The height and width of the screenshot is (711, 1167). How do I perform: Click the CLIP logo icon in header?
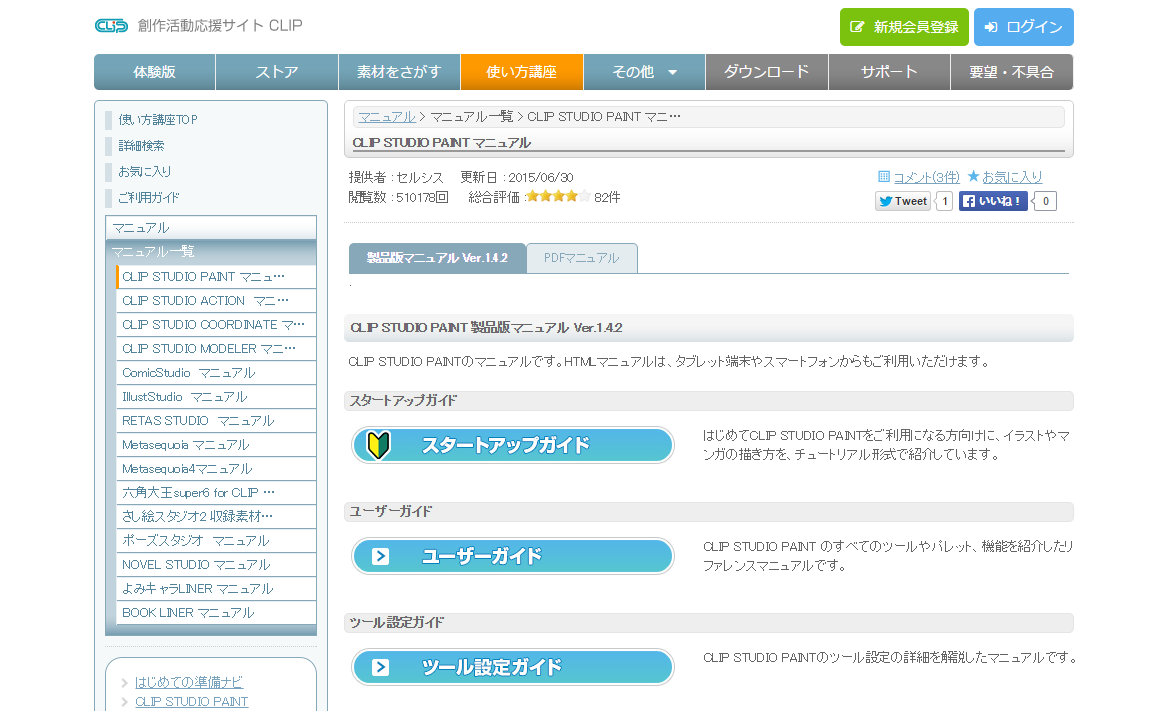pos(112,26)
